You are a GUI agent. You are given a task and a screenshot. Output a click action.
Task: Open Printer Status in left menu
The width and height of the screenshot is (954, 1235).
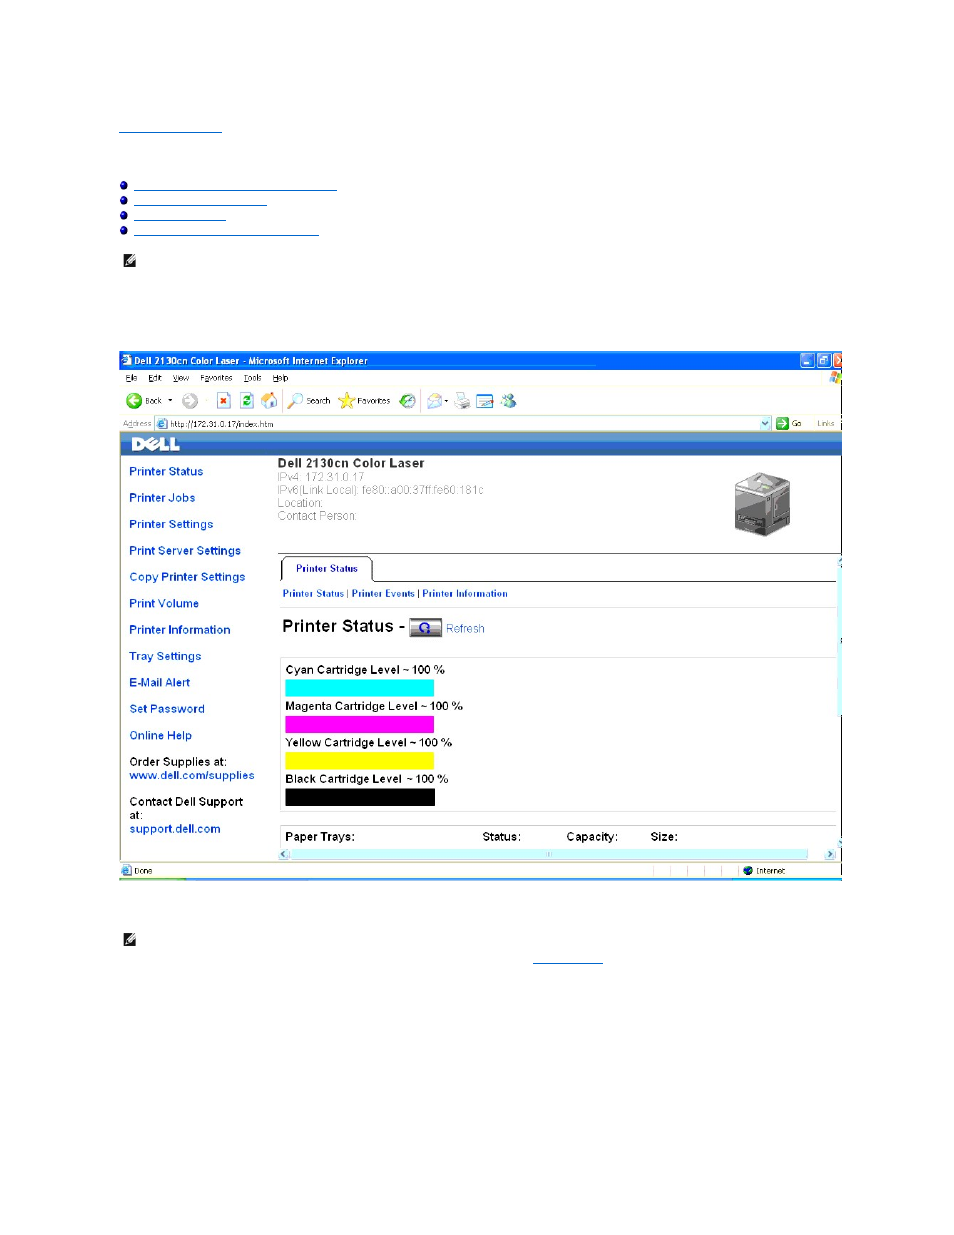tap(166, 472)
